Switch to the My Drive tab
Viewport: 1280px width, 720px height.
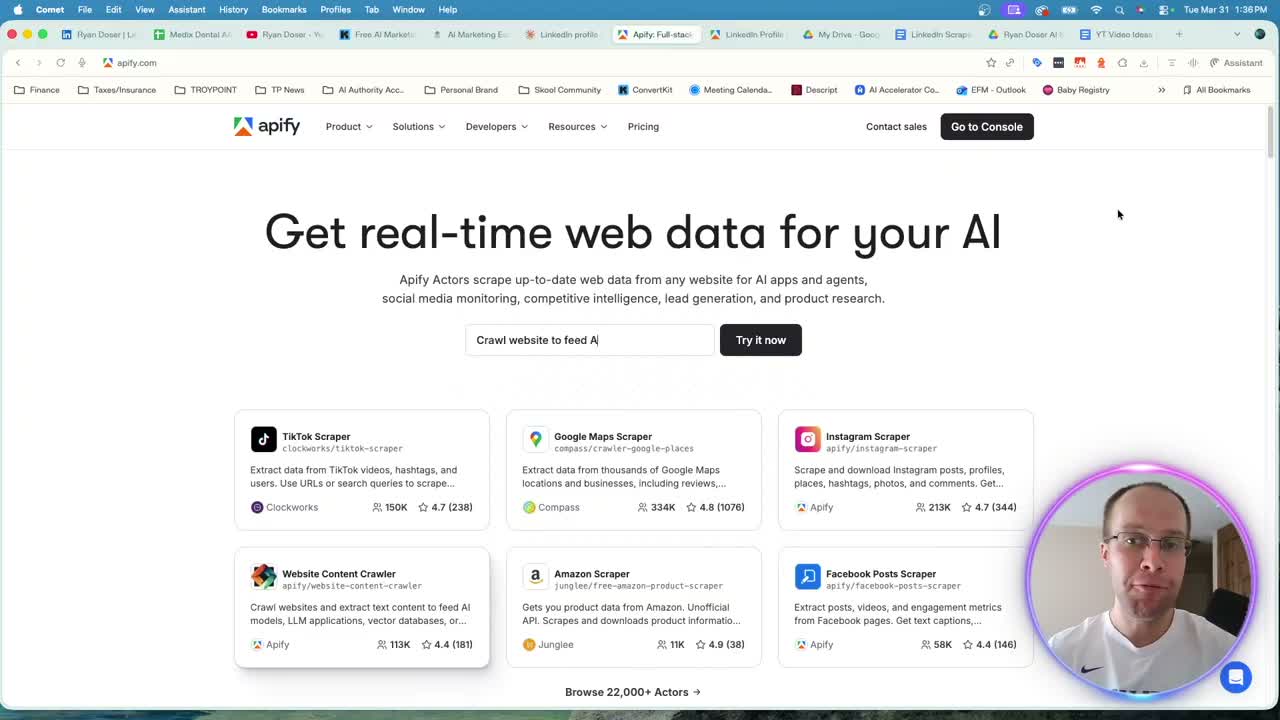pyautogui.click(x=841, y=34)
